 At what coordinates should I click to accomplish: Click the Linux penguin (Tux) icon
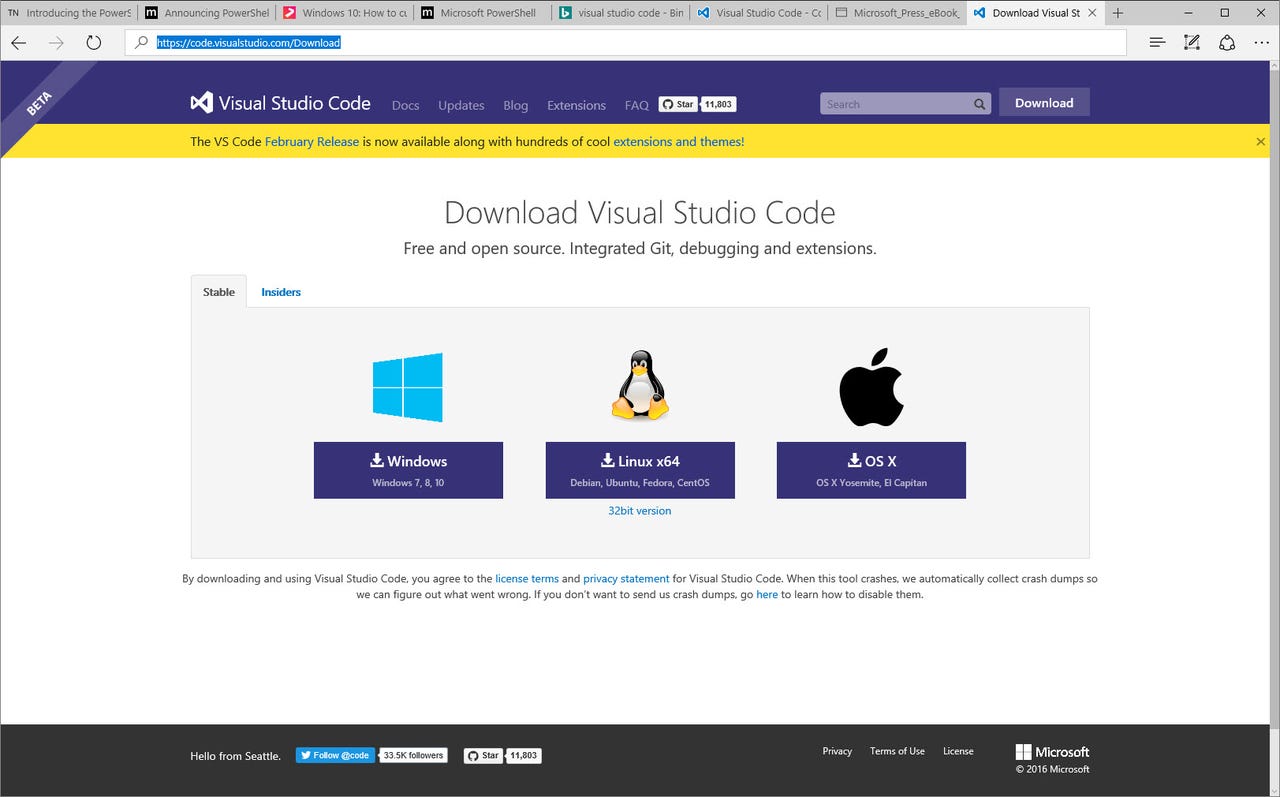point(640,386)
